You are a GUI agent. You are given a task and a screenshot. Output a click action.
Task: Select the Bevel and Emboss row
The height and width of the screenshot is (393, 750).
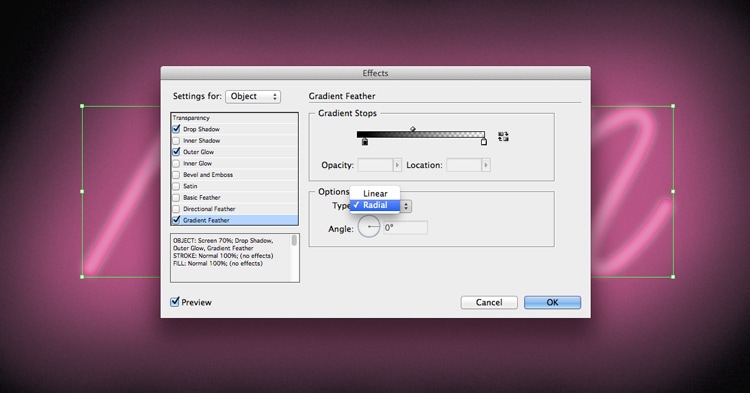[x=234, y=175]
